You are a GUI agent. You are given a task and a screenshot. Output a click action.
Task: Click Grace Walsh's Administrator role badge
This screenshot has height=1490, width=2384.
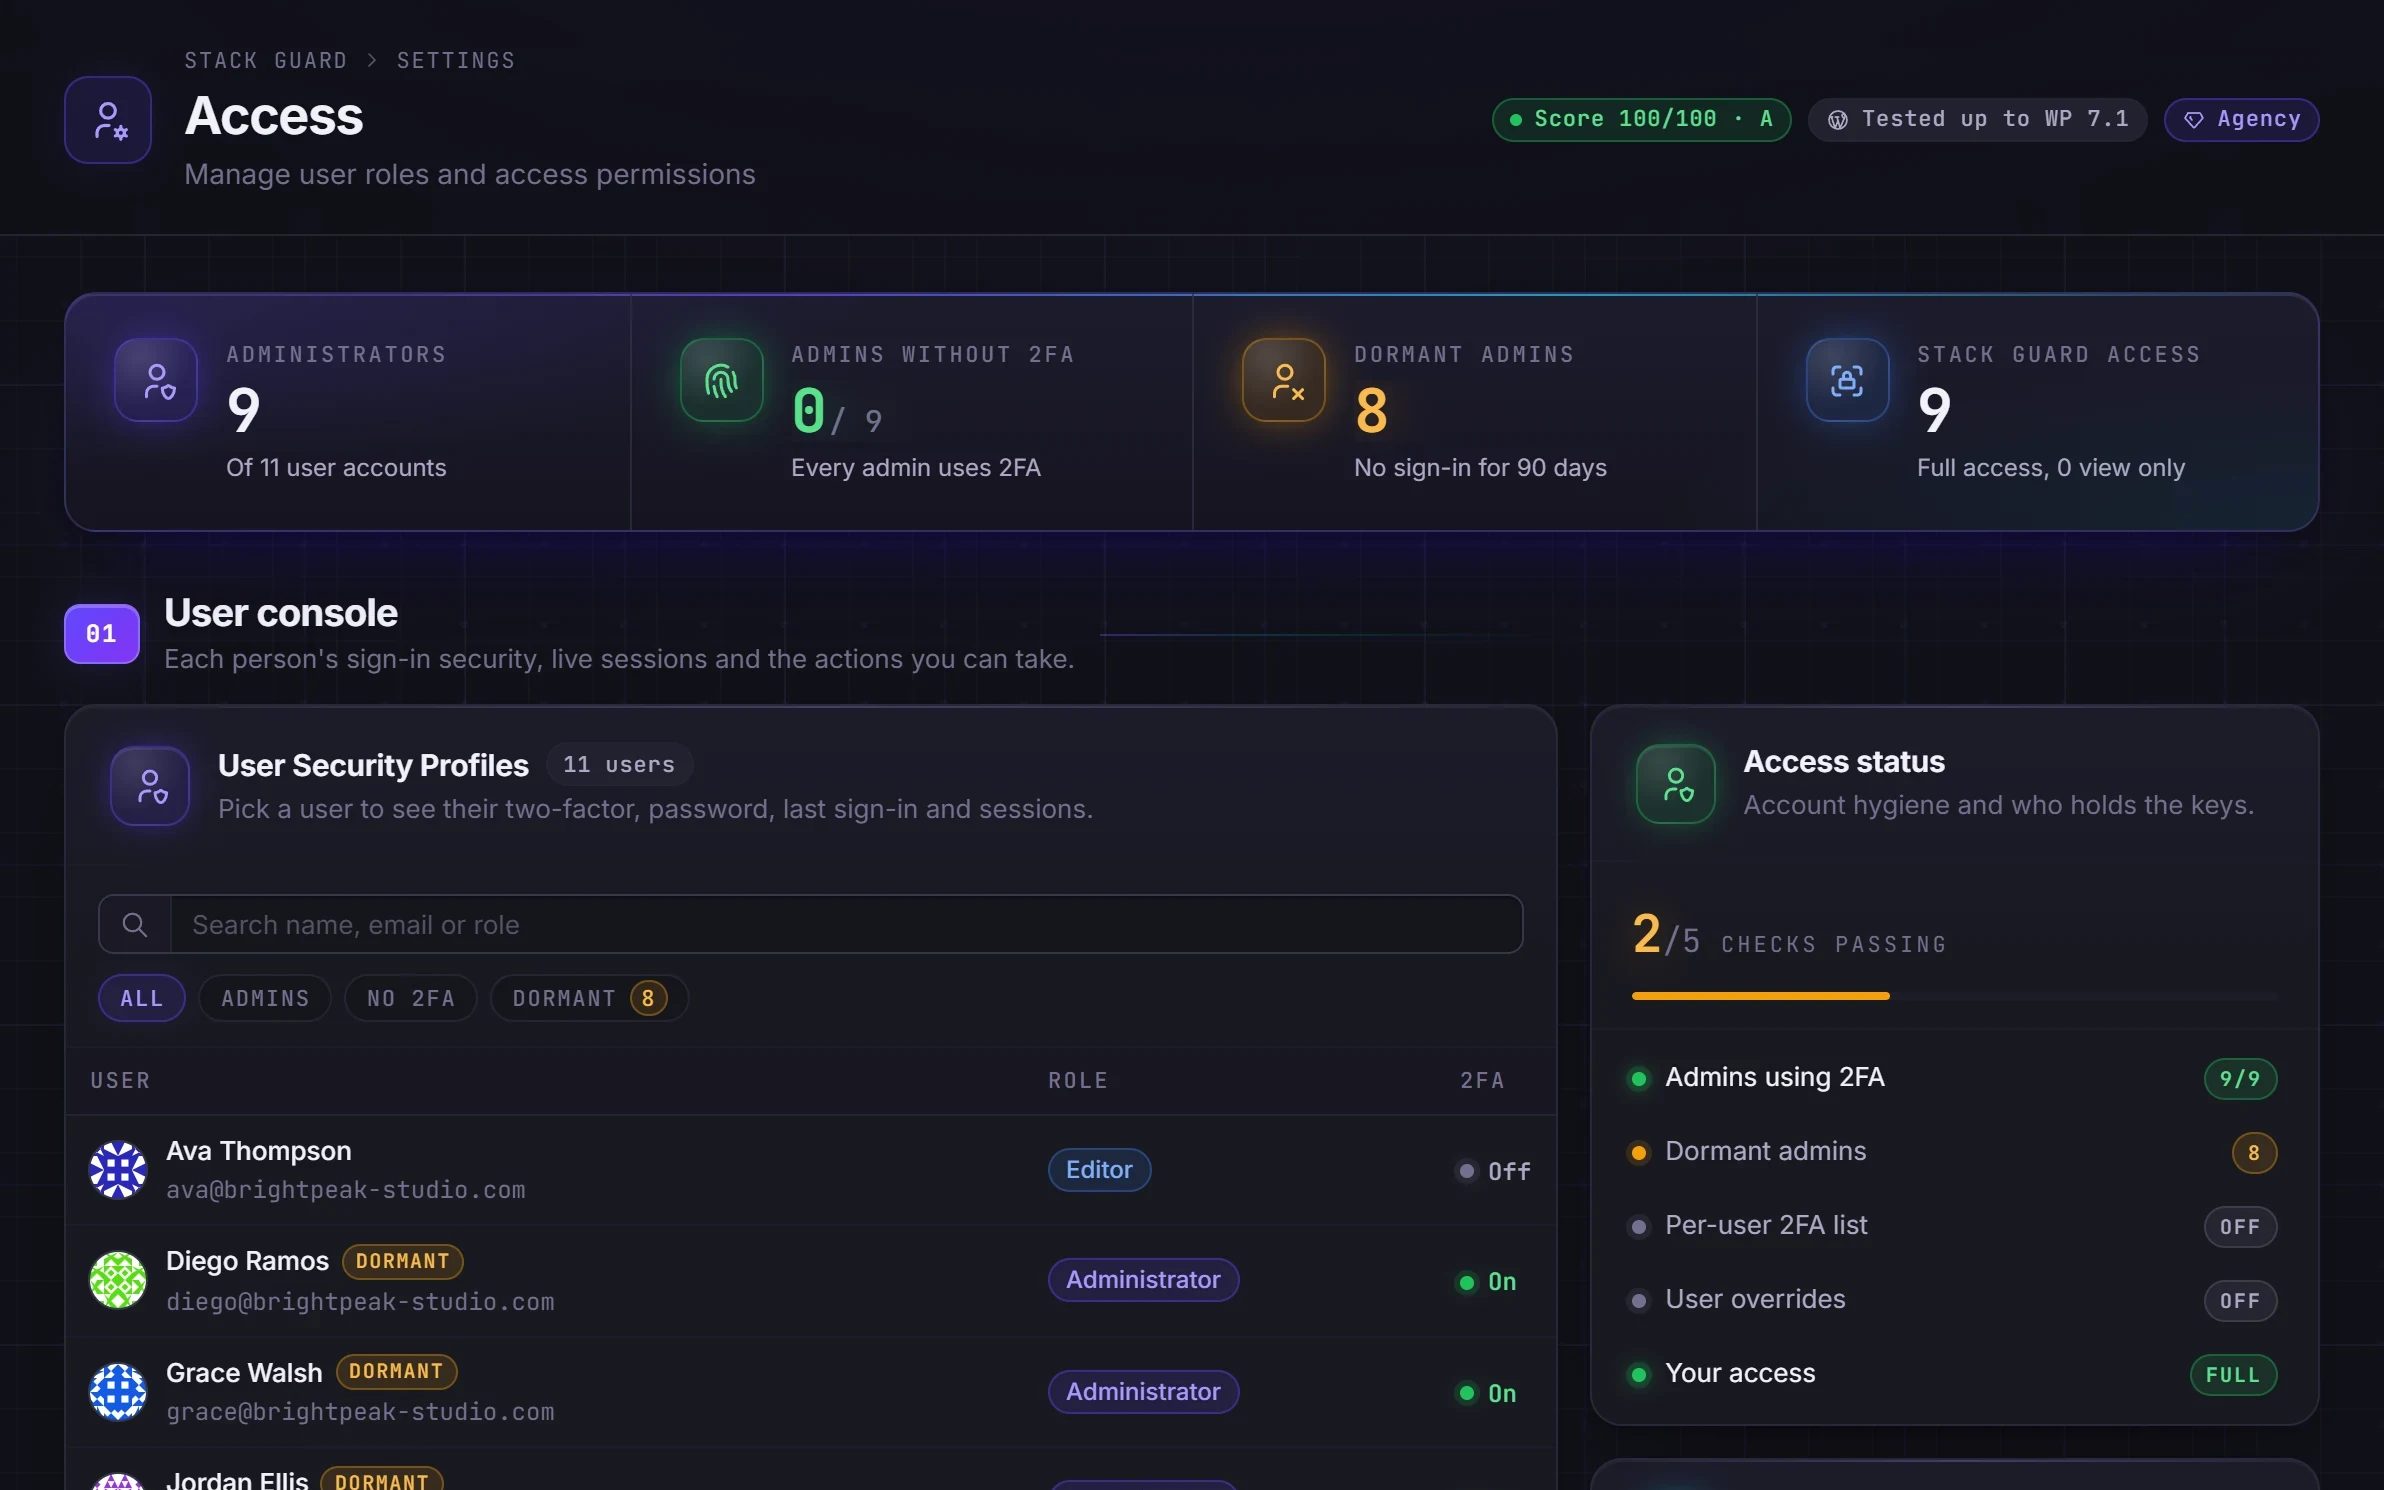pyautogui.click(x=1143, y=1392)
